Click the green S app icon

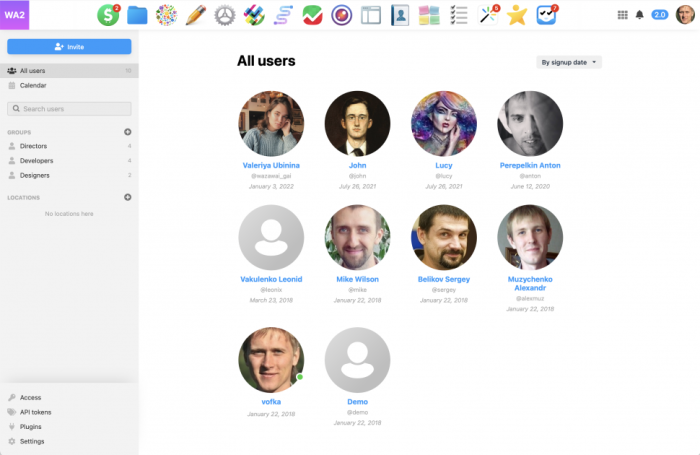click(108, 15)
